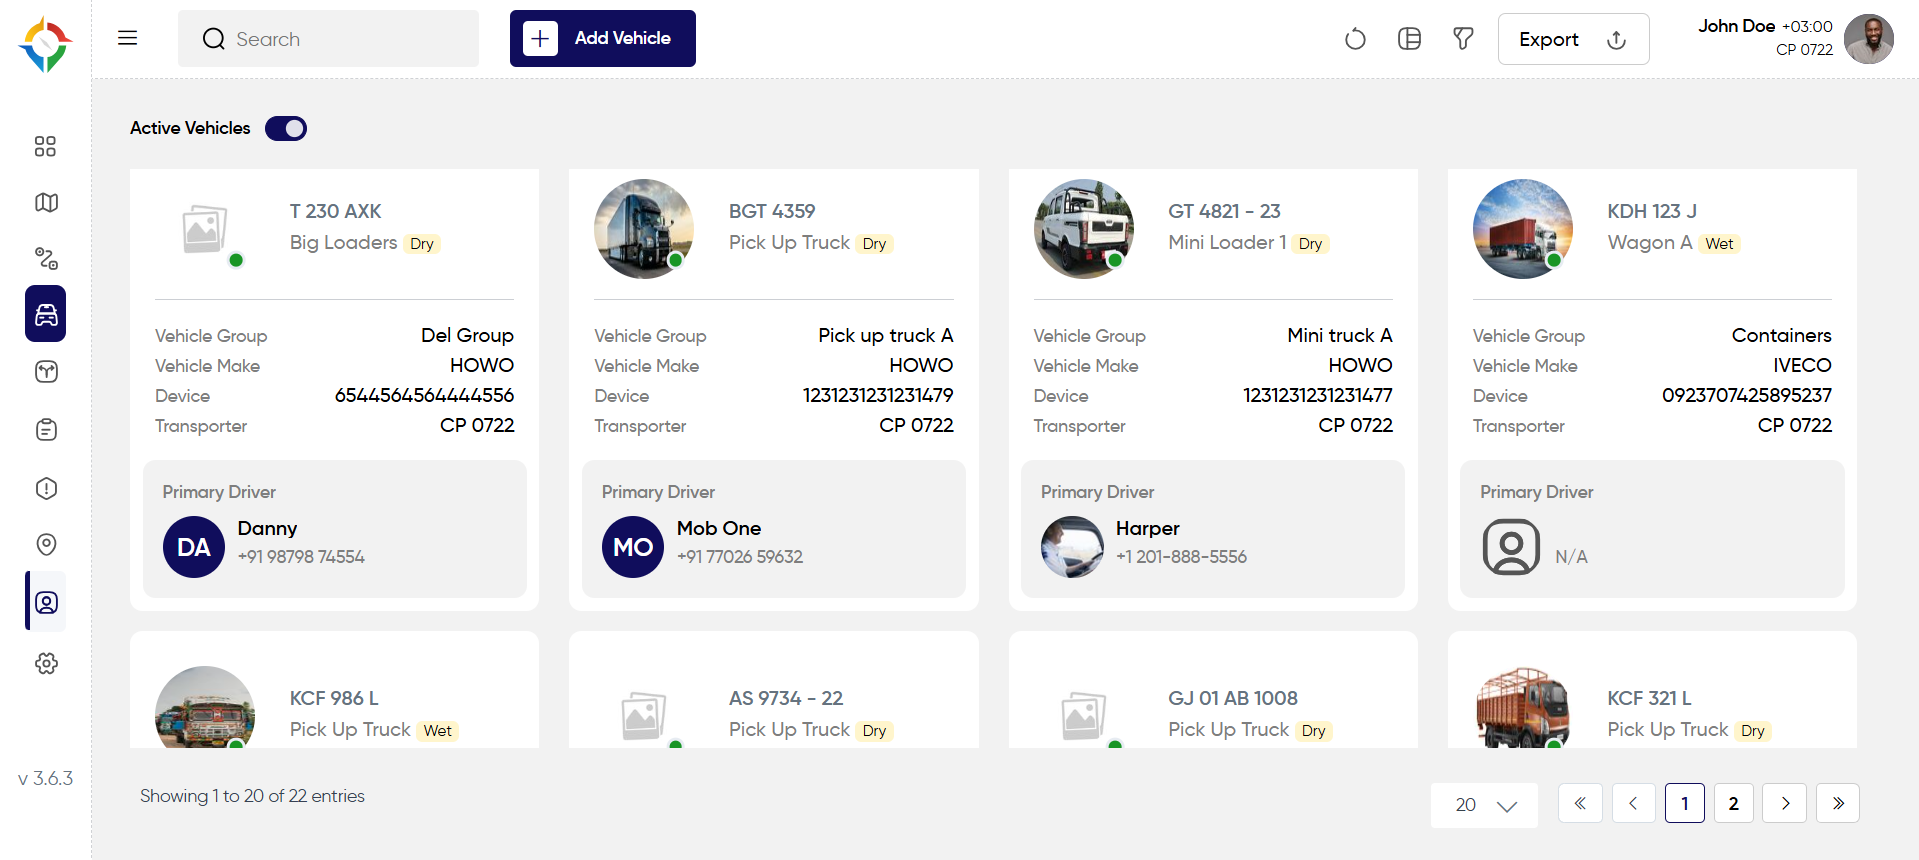
Task: Open the settings gear icon in sidebar
Action: pos(46,663)
